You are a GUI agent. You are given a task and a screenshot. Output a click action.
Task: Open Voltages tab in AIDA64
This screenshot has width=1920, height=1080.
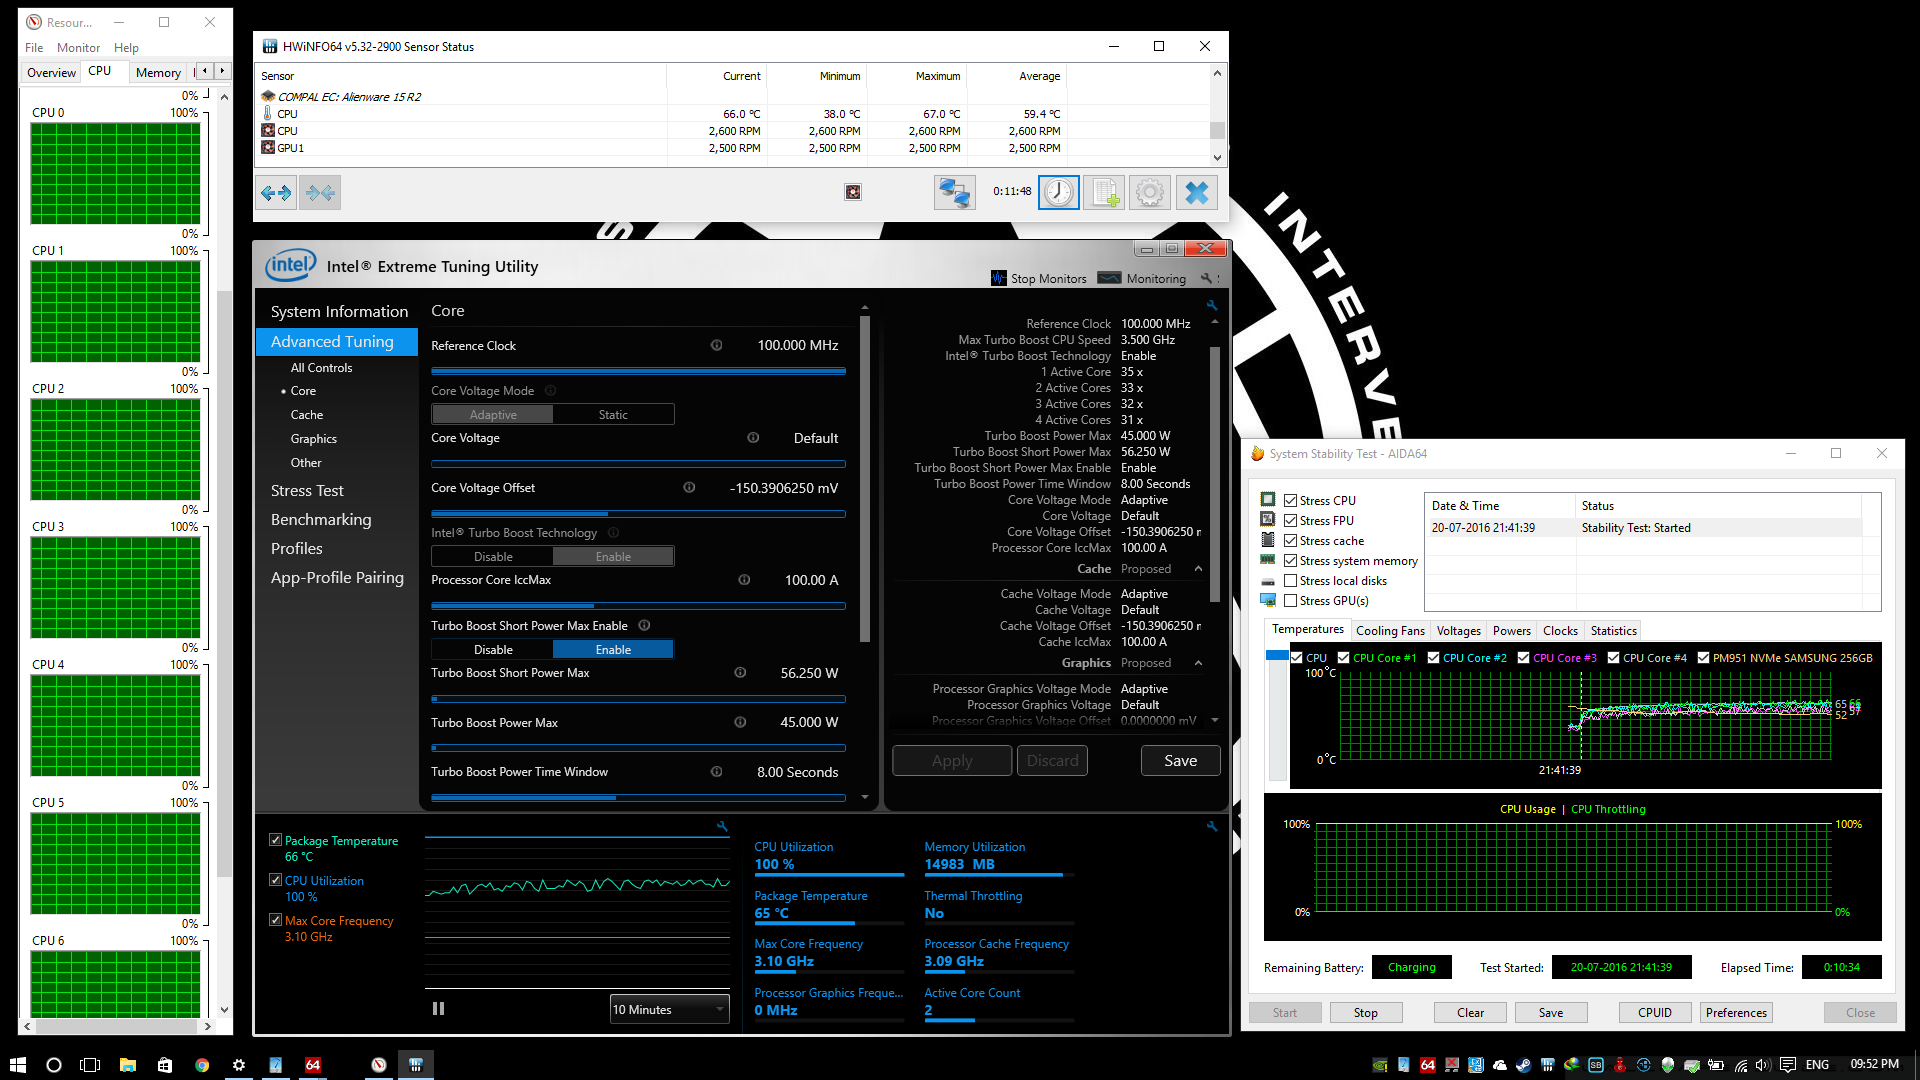pyautogui.click(x=1458, y=631)
